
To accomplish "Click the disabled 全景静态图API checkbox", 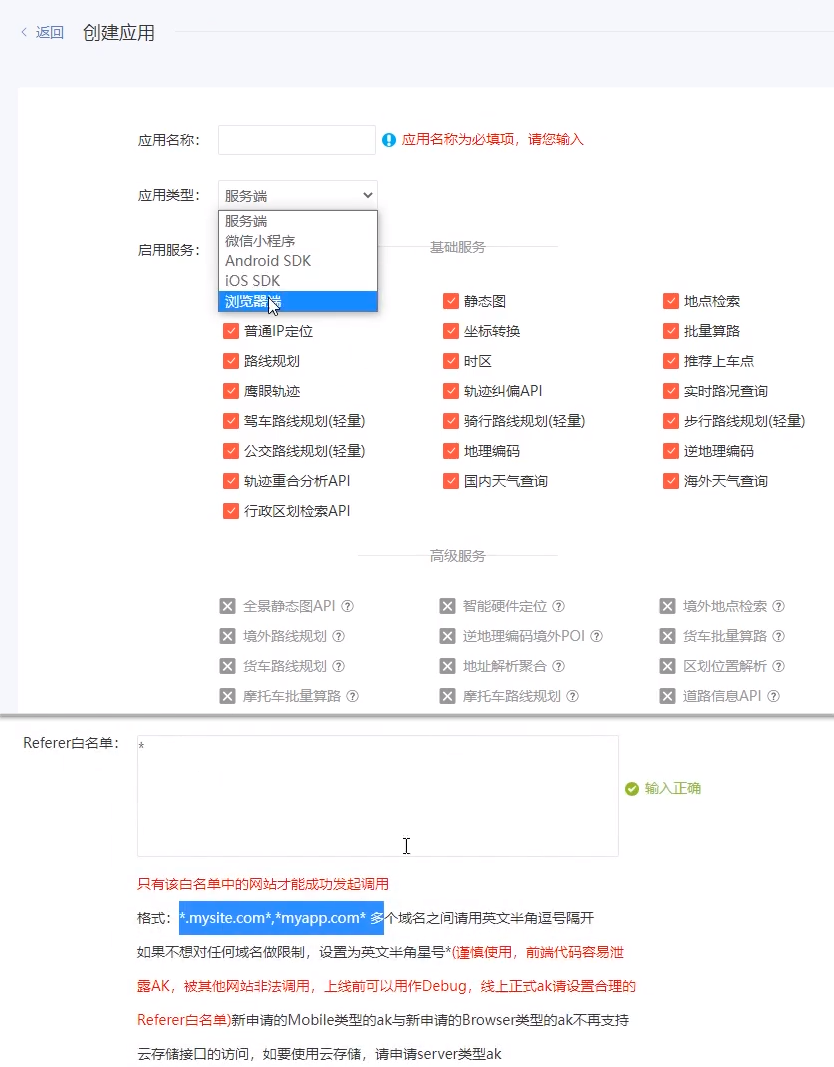I will pyautogui.click(x=227, y=606).
